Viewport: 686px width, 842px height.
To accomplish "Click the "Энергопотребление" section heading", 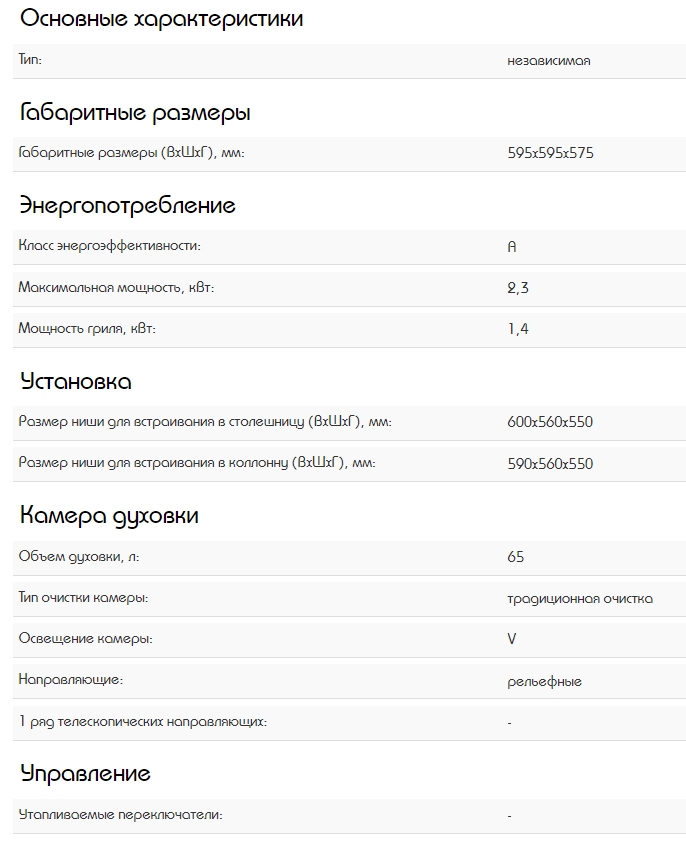I will pos(127,206).
